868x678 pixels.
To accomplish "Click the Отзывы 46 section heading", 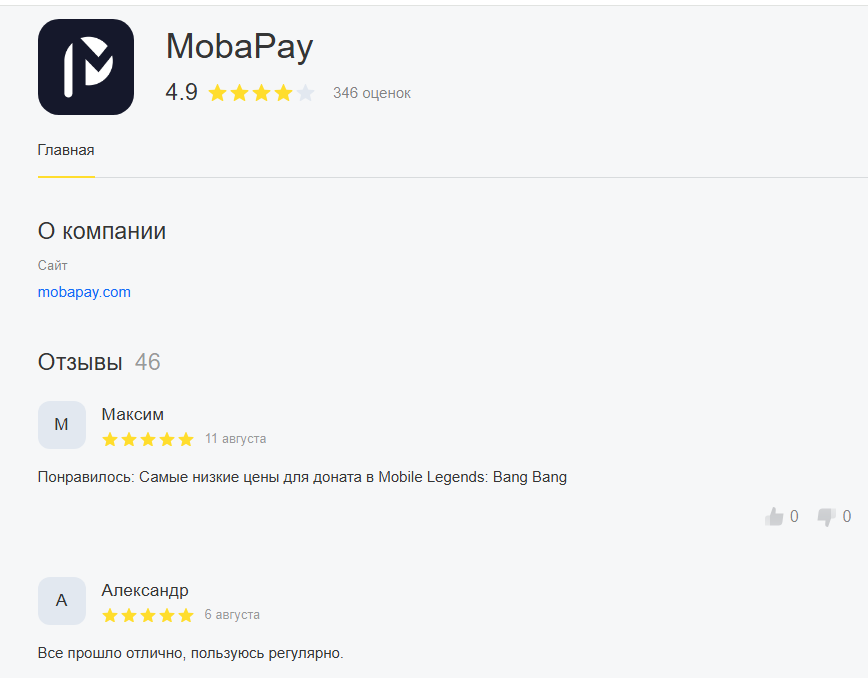I will (x=99, y=362).
